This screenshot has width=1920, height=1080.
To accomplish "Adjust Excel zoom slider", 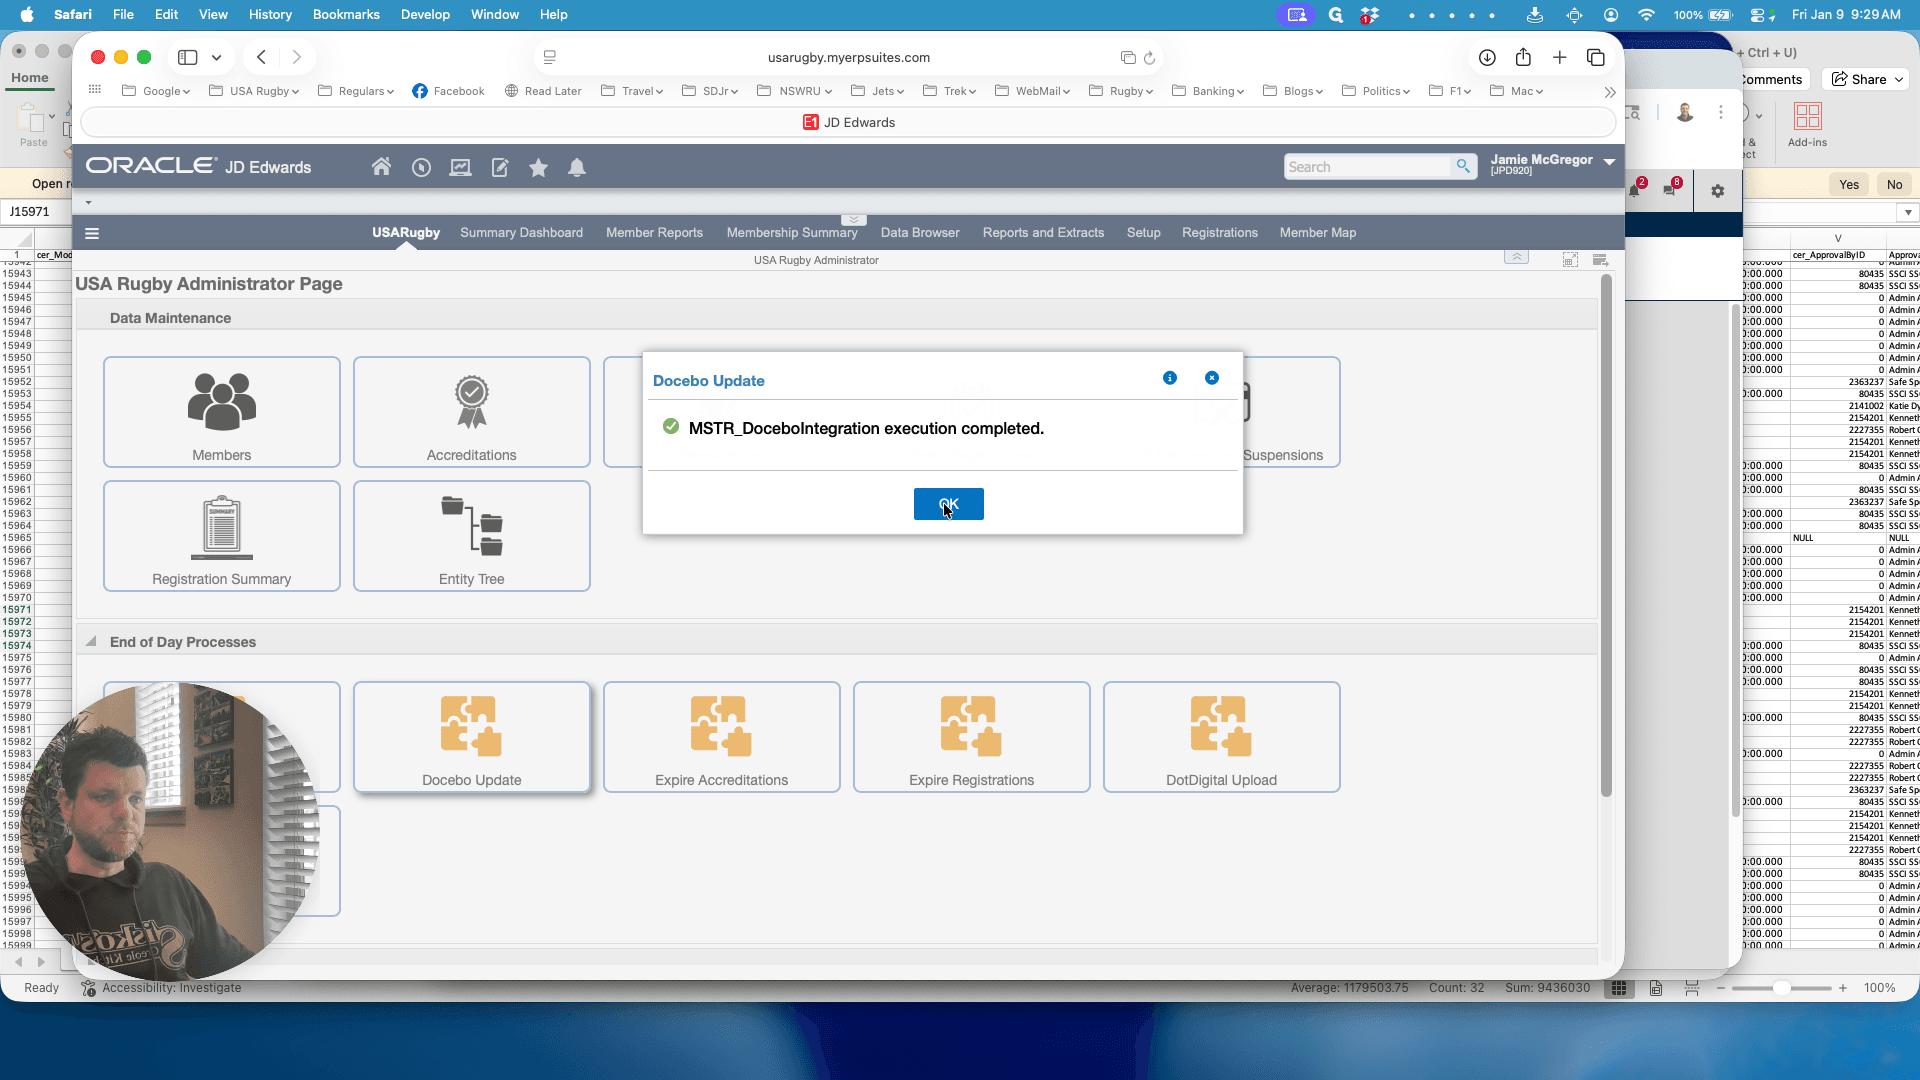I will tap(1781, 987).
